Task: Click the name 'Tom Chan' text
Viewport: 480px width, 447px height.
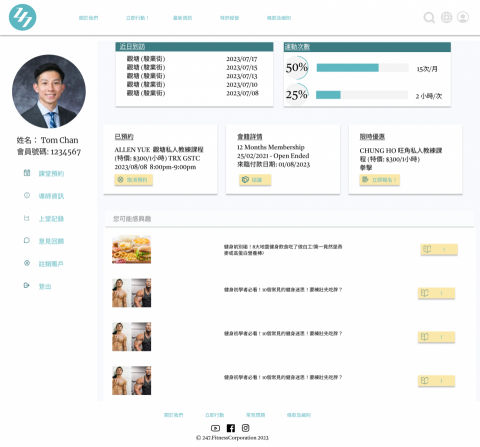Action: coord(60,140)
